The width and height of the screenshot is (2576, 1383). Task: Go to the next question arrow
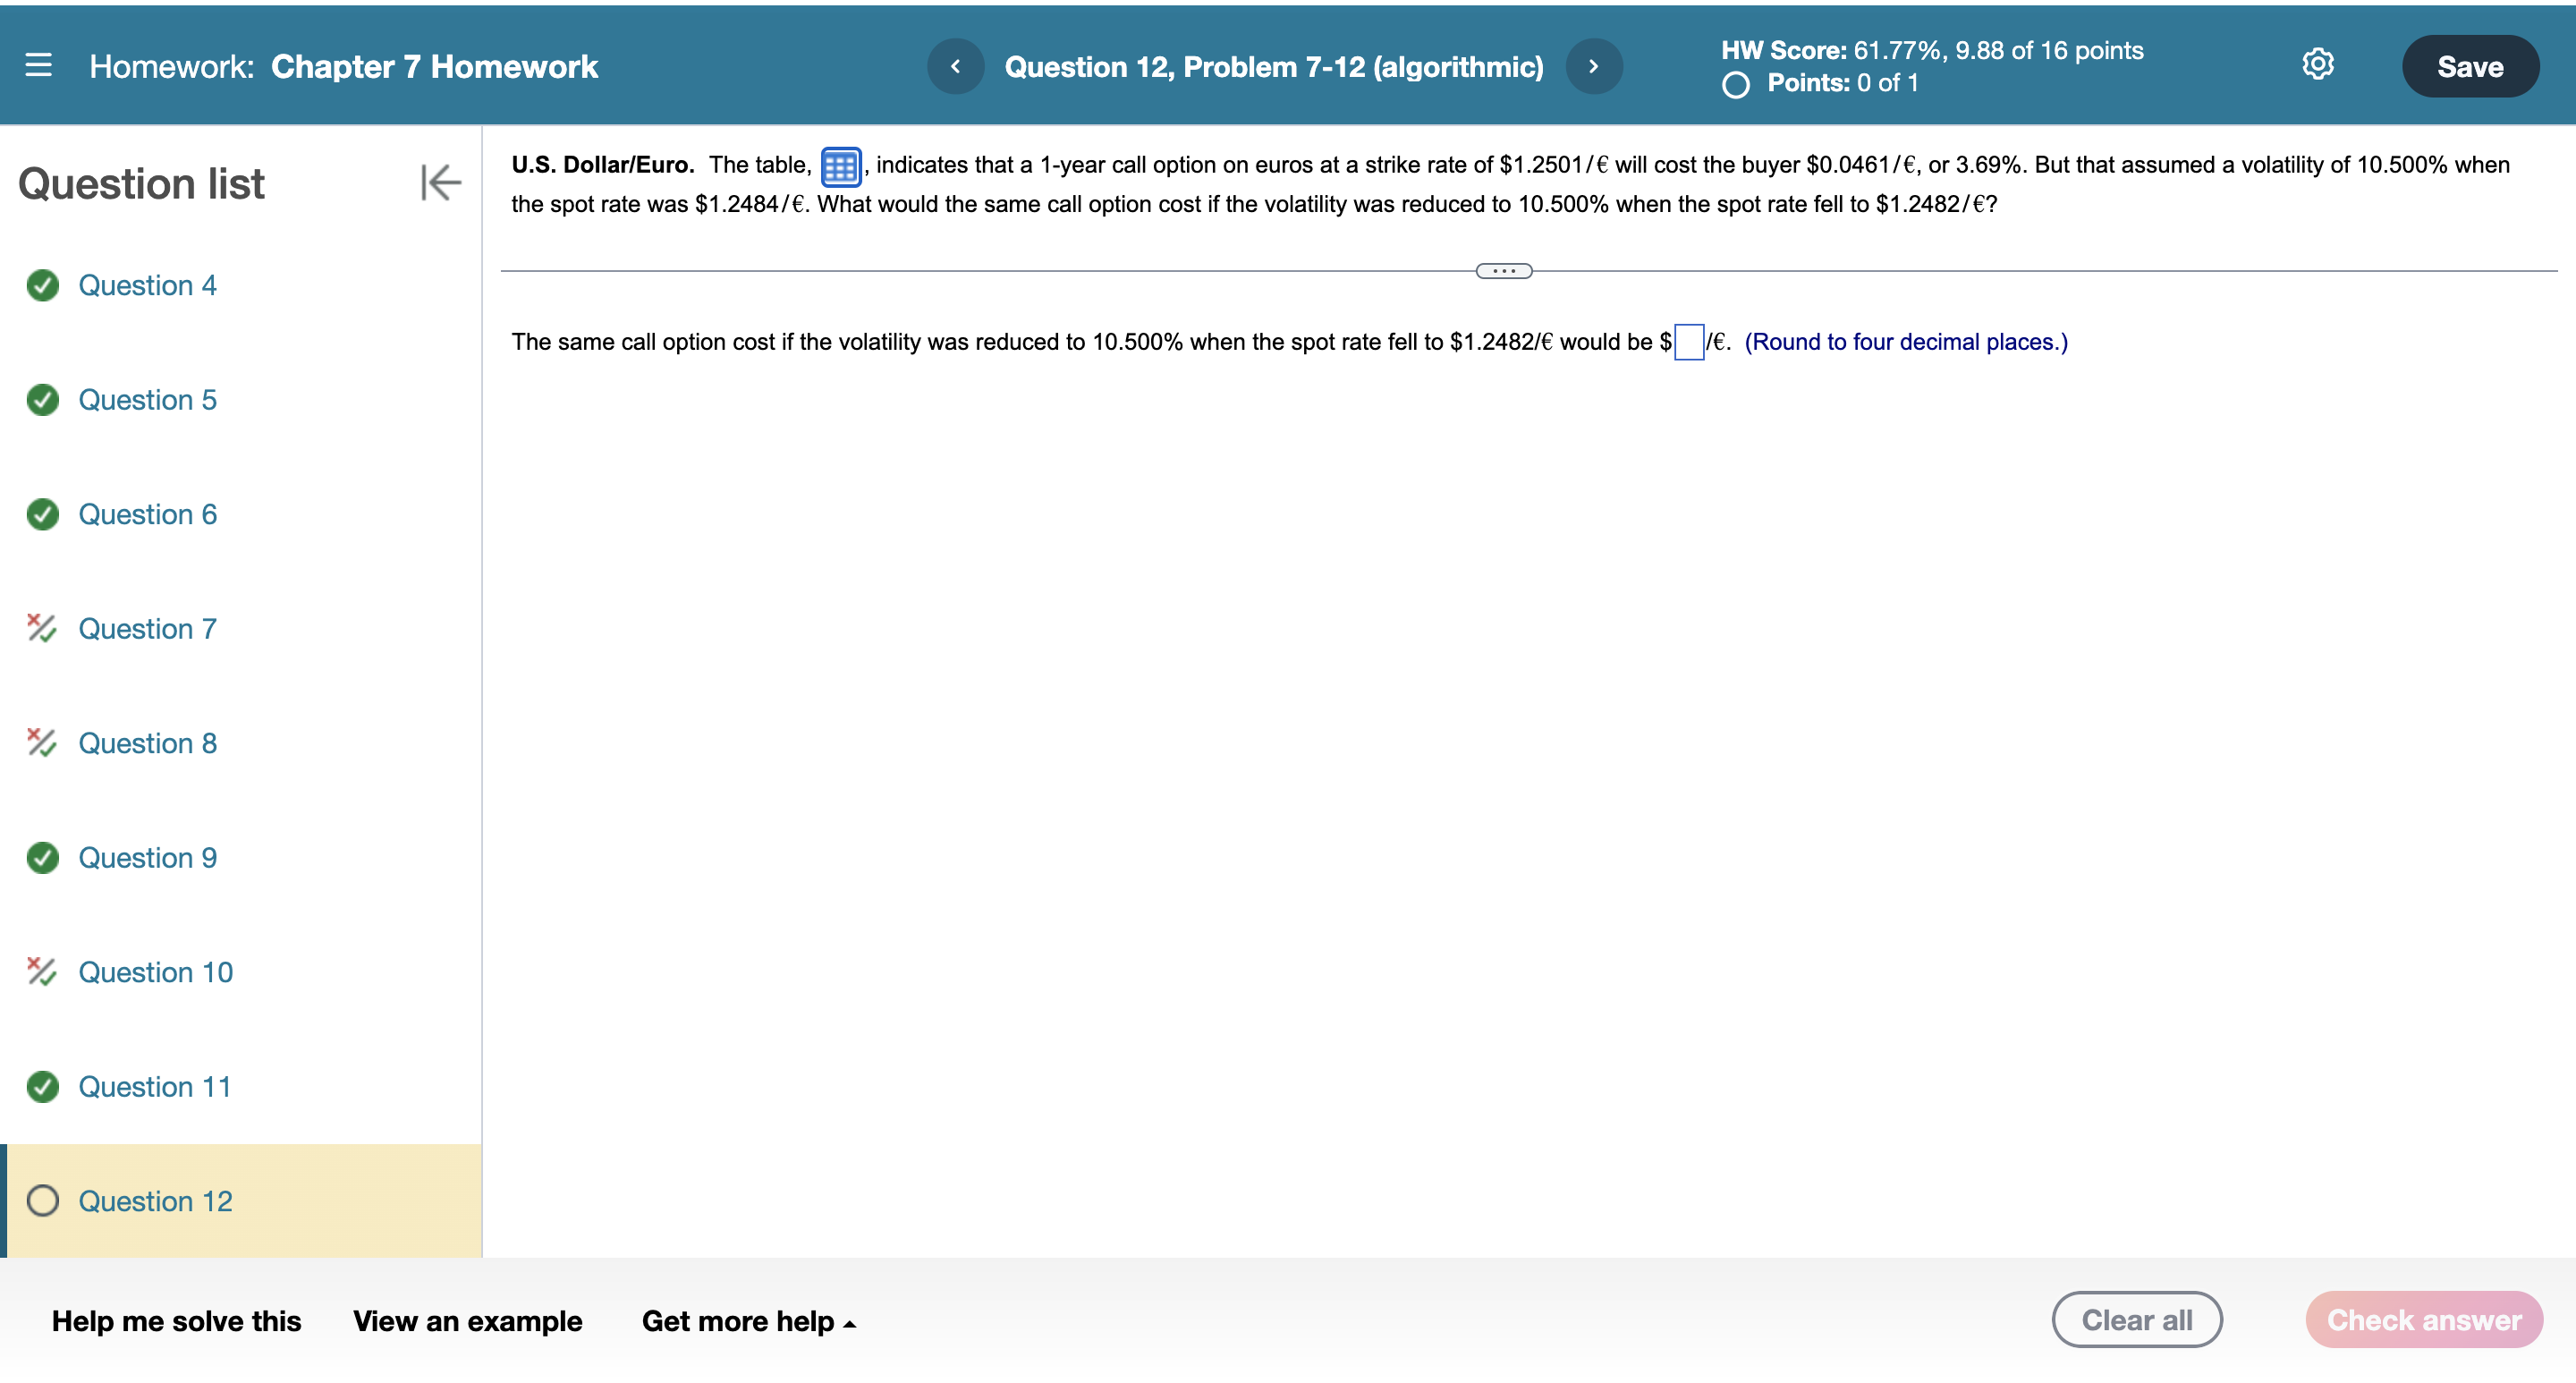point(1593,66)
